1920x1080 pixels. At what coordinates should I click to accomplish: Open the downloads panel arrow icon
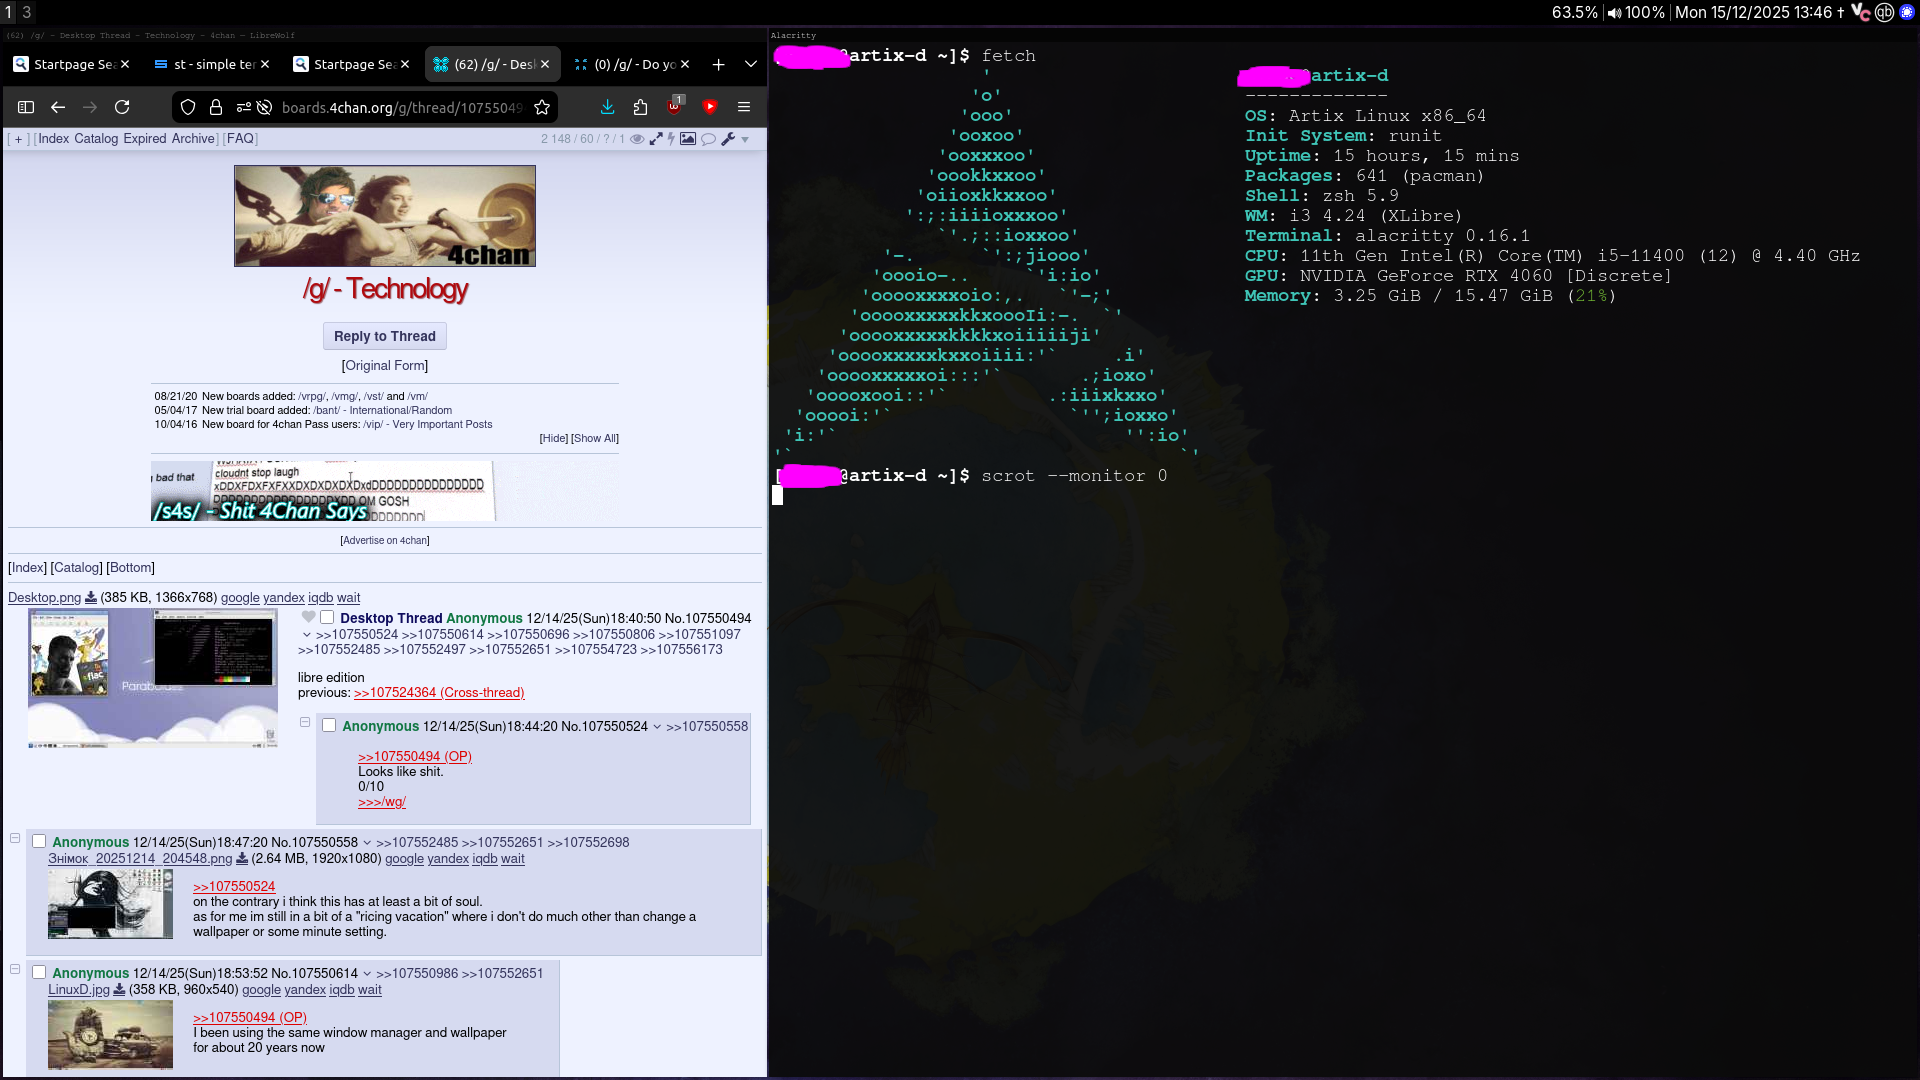607,107
